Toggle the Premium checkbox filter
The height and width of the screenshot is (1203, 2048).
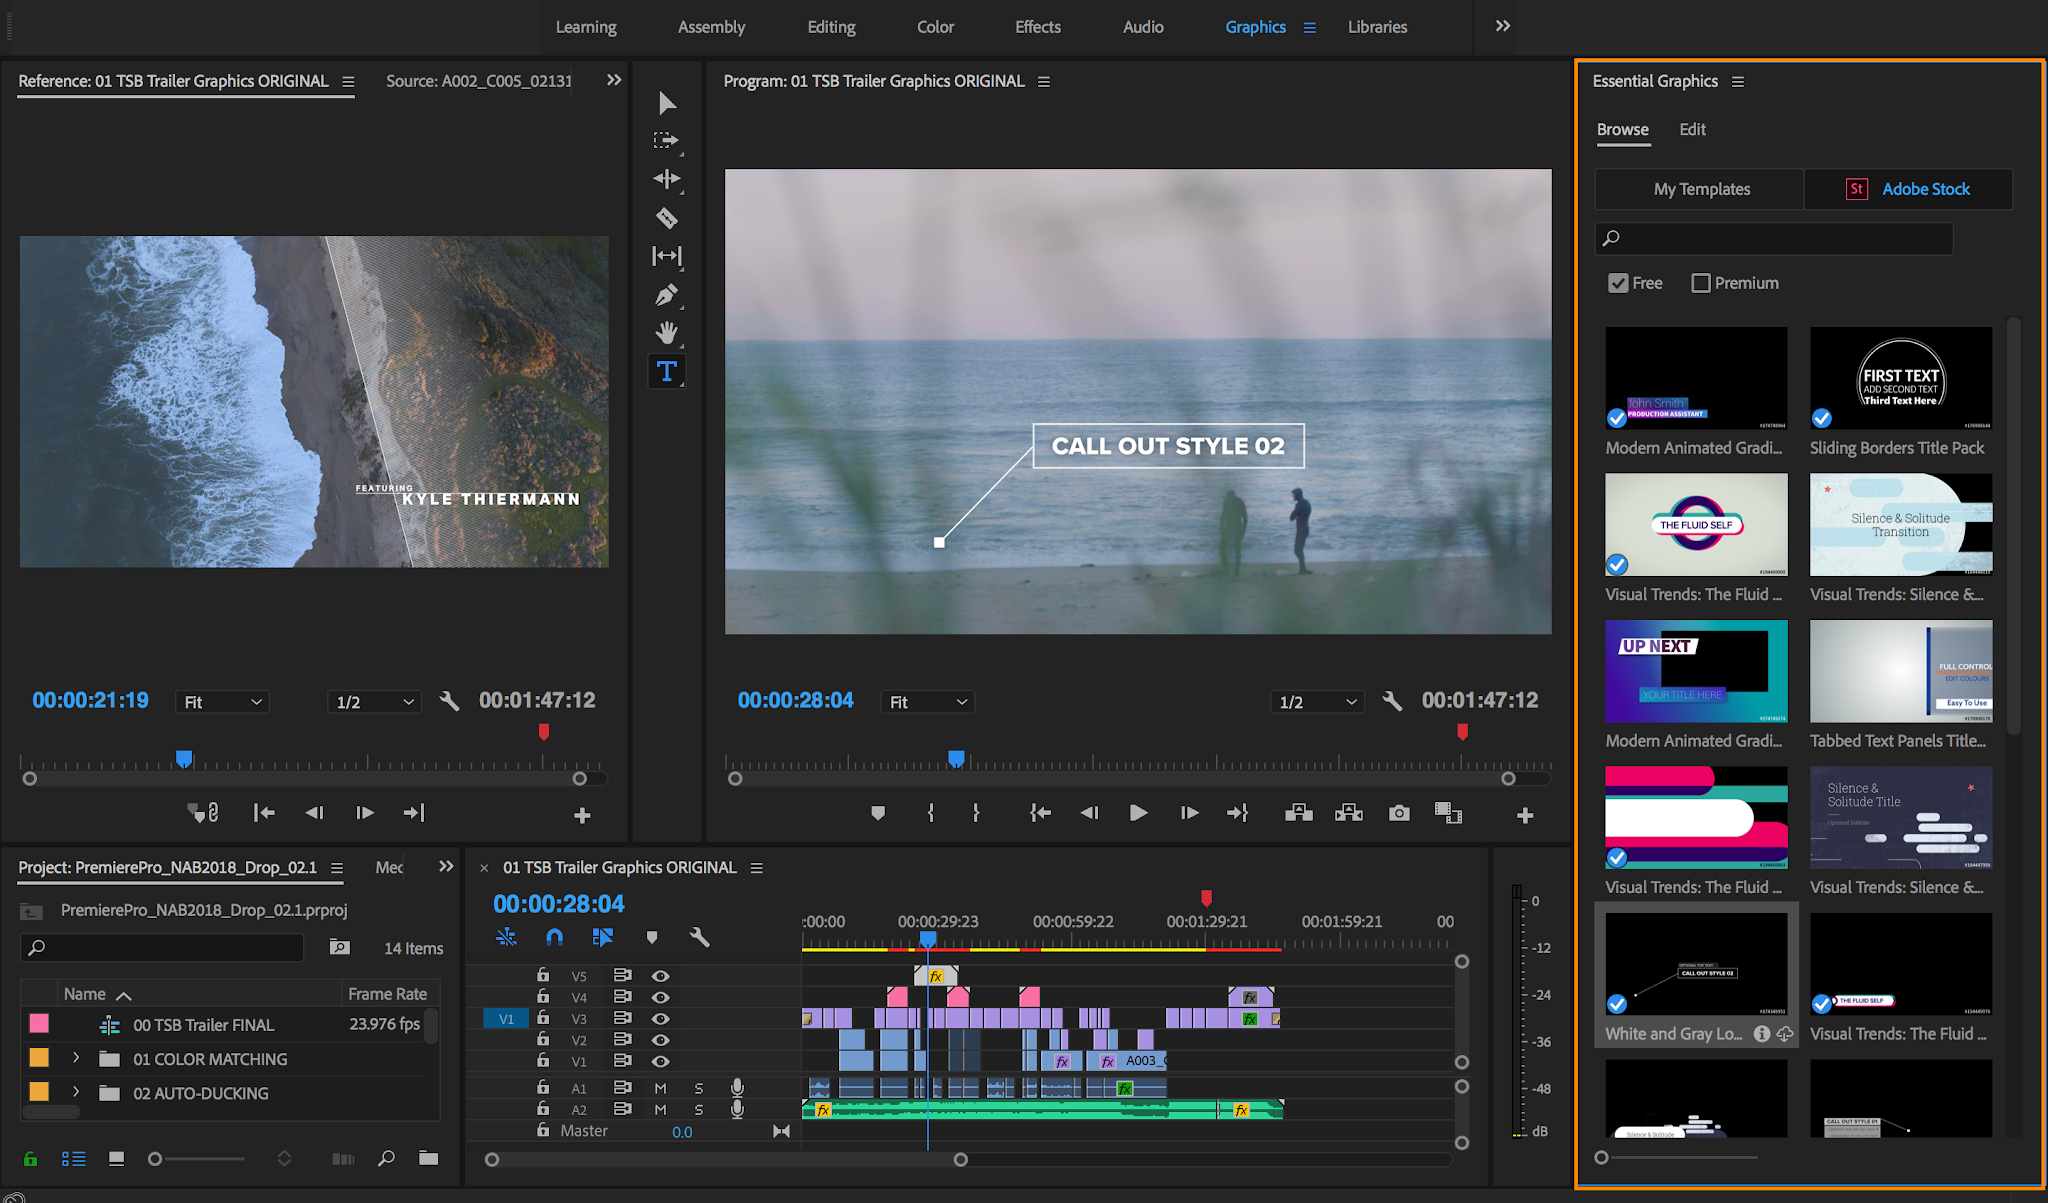1703,282
